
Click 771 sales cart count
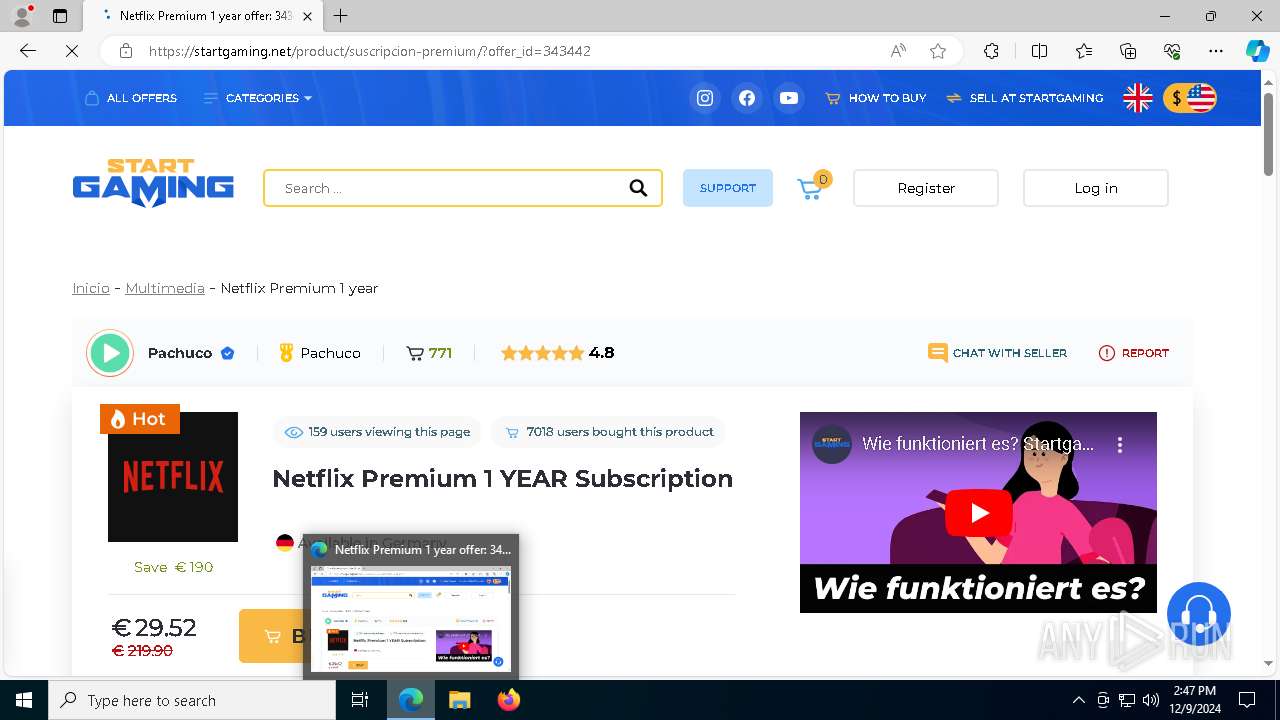click(x=429, y=353)
